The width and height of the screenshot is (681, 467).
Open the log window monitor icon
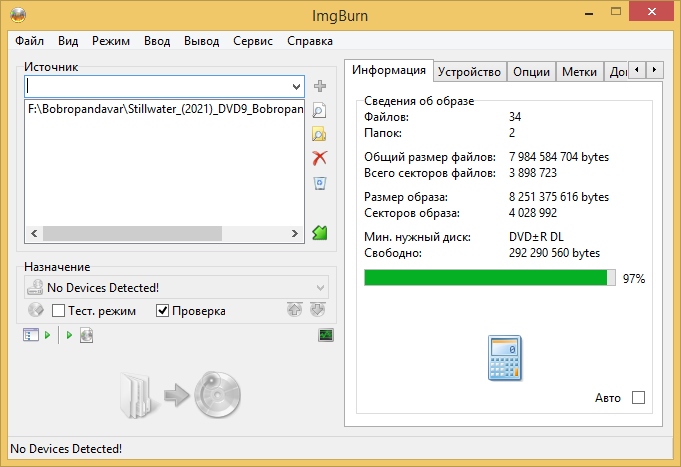(325, 335)
